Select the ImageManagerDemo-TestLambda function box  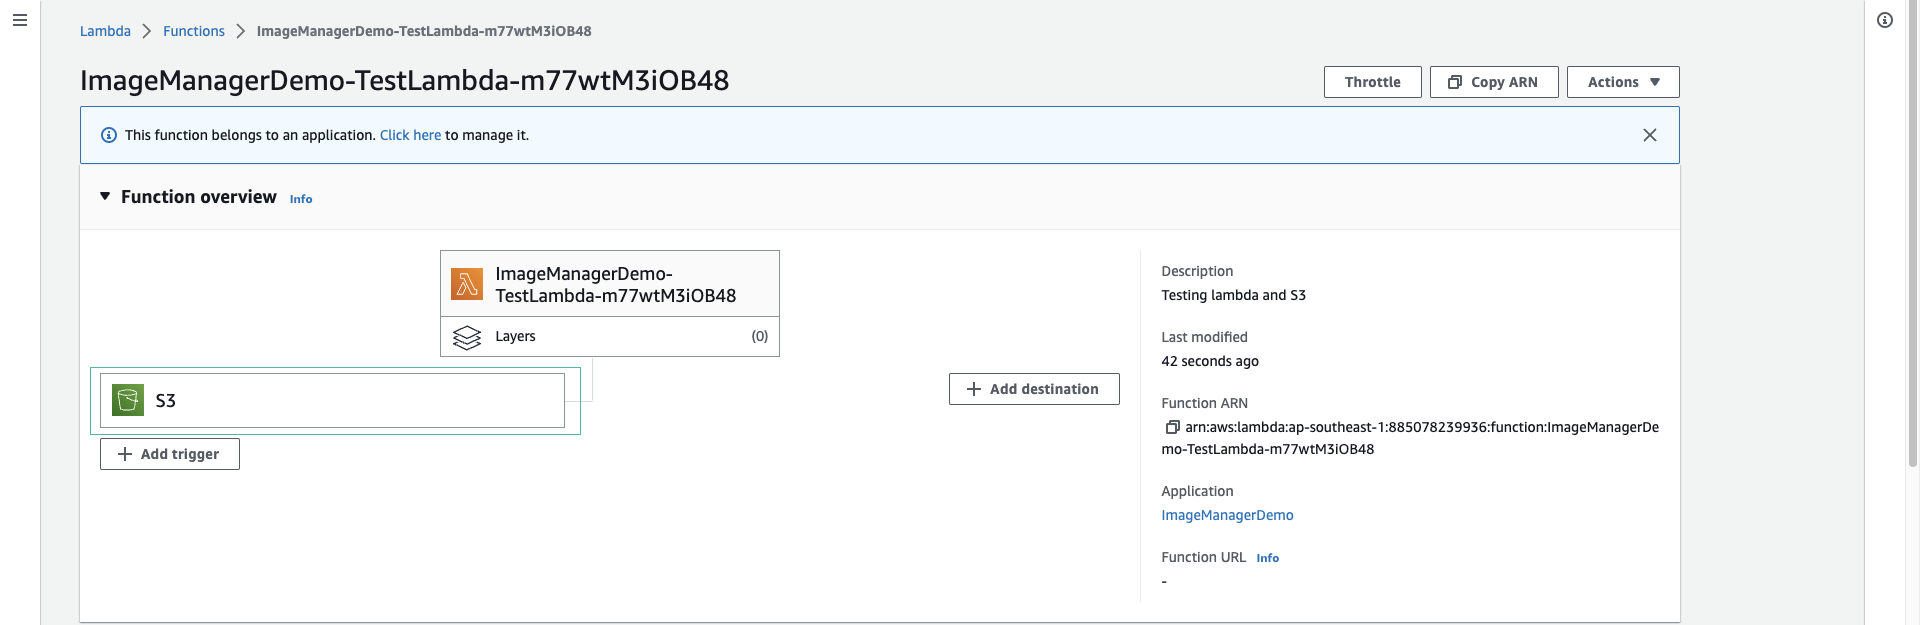click(610, 284)
